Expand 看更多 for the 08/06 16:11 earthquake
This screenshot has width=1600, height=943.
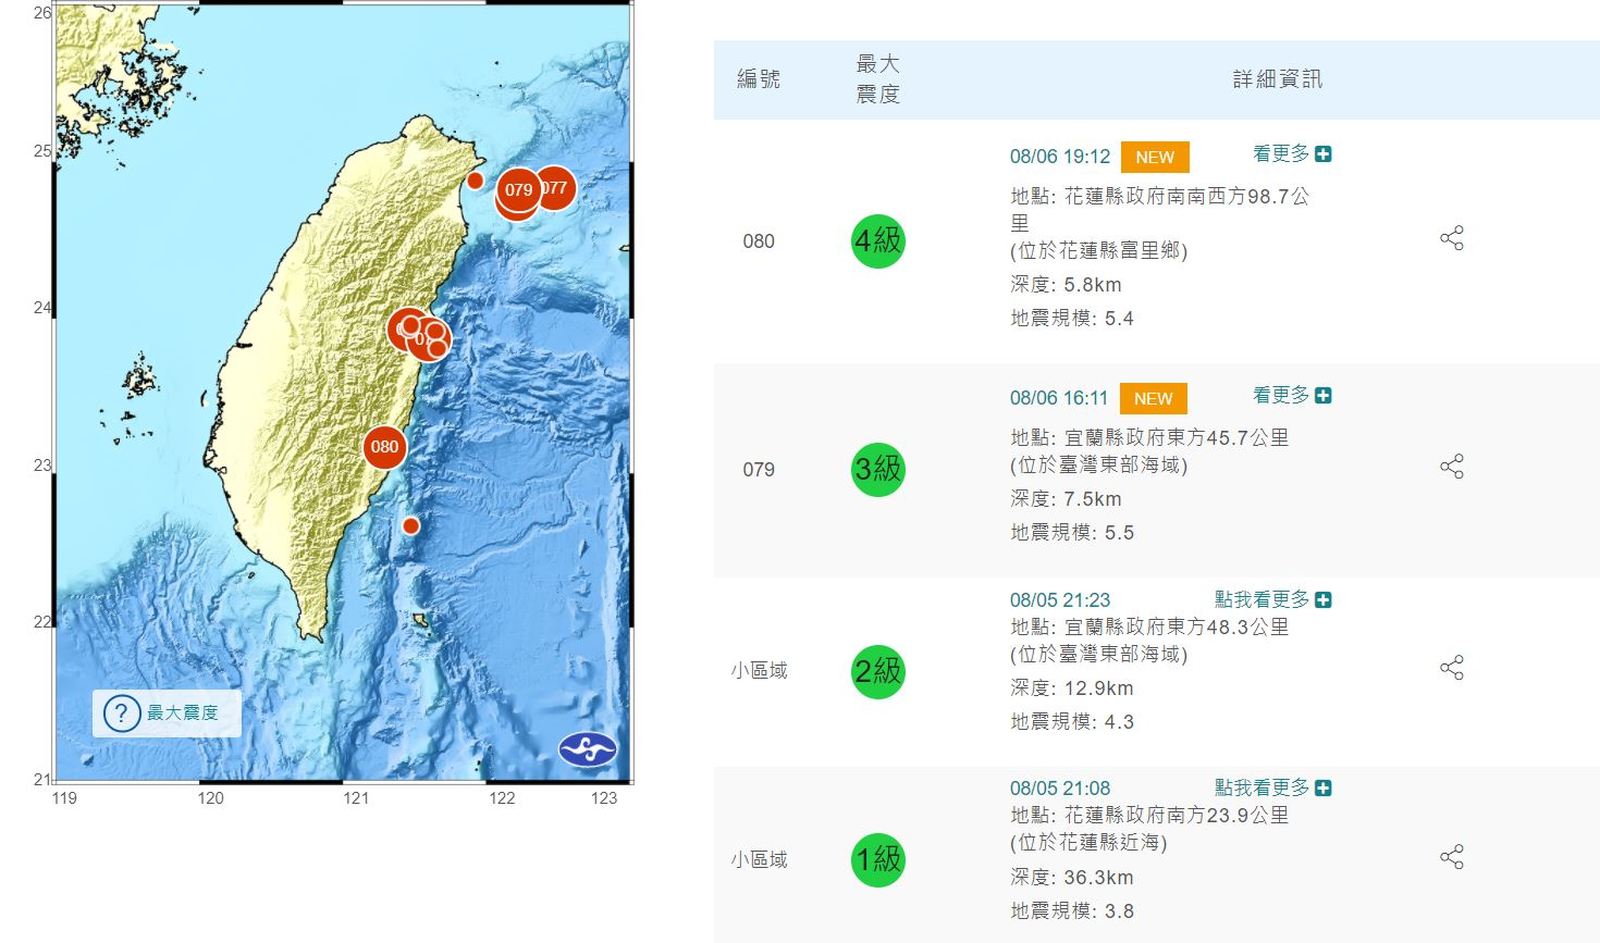pos(1291,396)
